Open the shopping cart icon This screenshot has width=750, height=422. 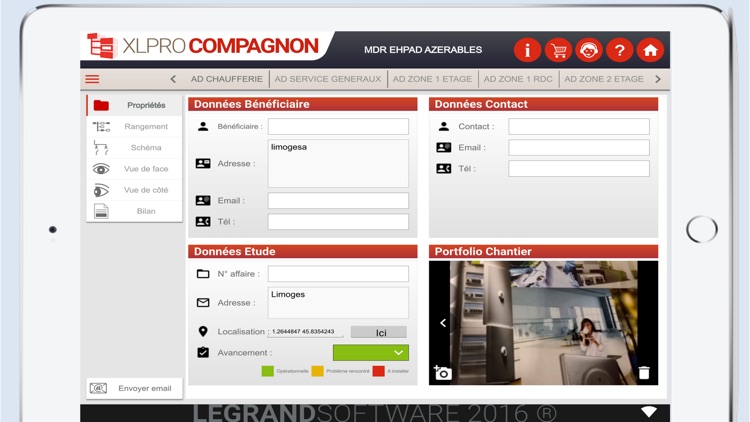tap(558, 50)
